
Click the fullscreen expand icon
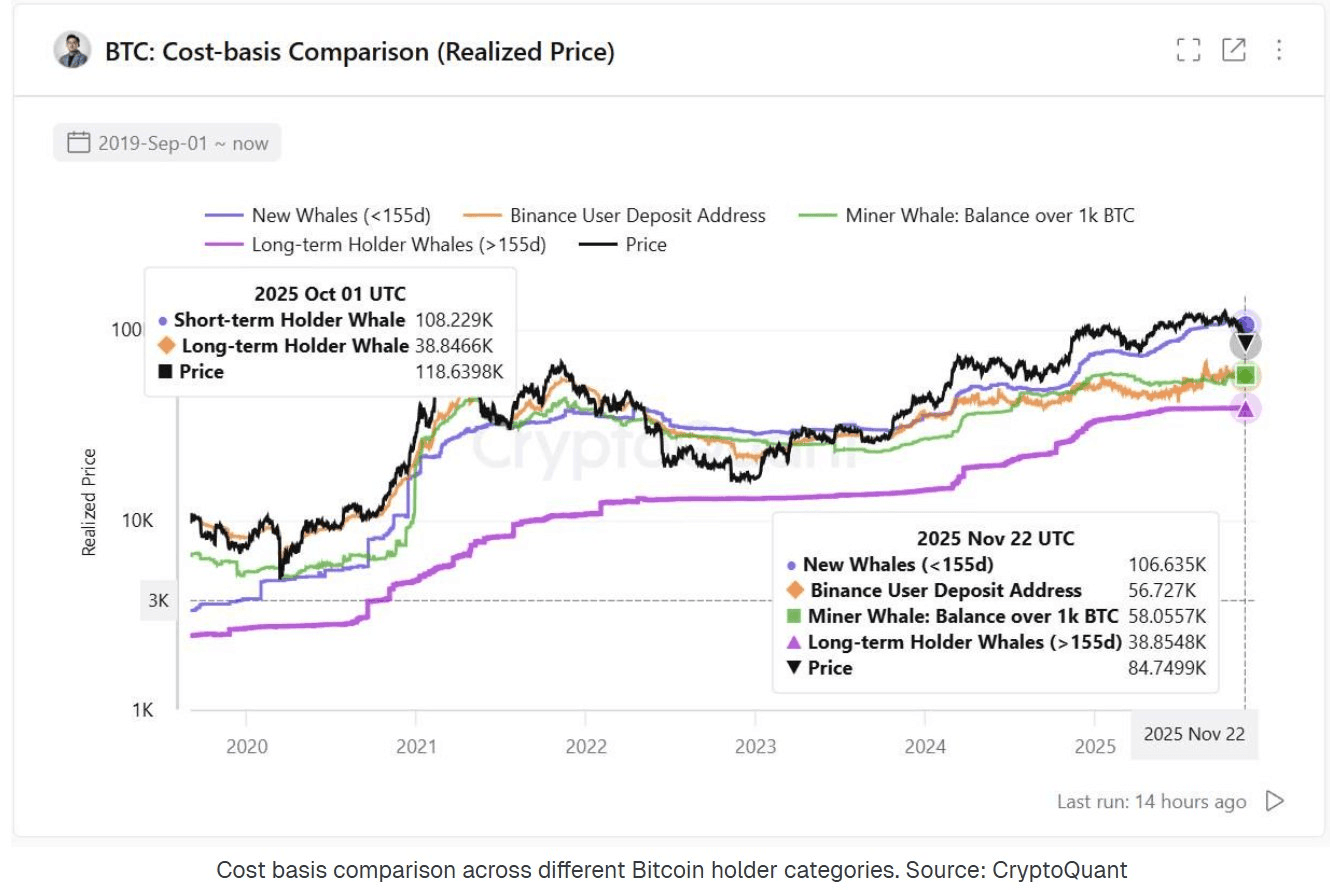tap(1188, 50)
